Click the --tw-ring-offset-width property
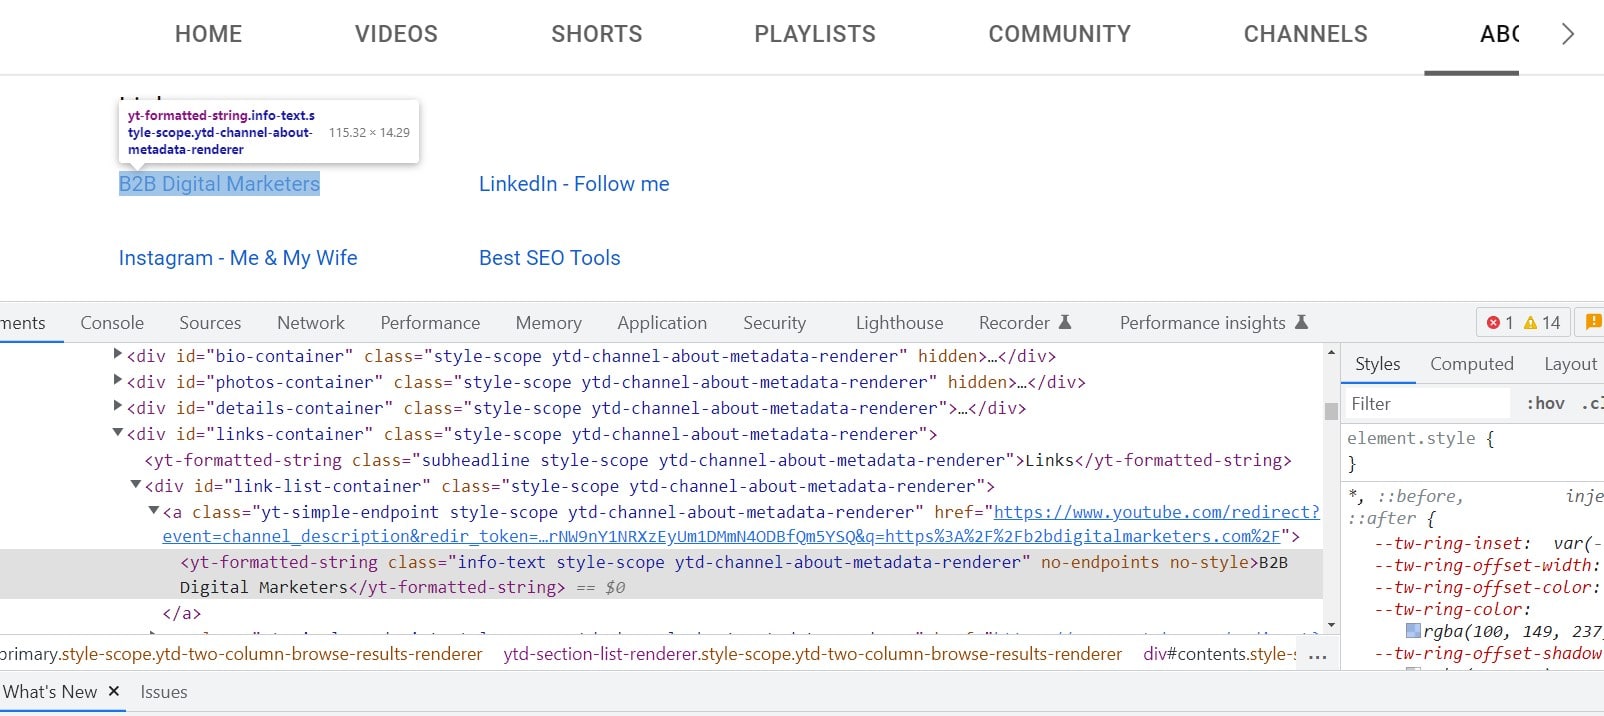 [x=1484, y=565]
